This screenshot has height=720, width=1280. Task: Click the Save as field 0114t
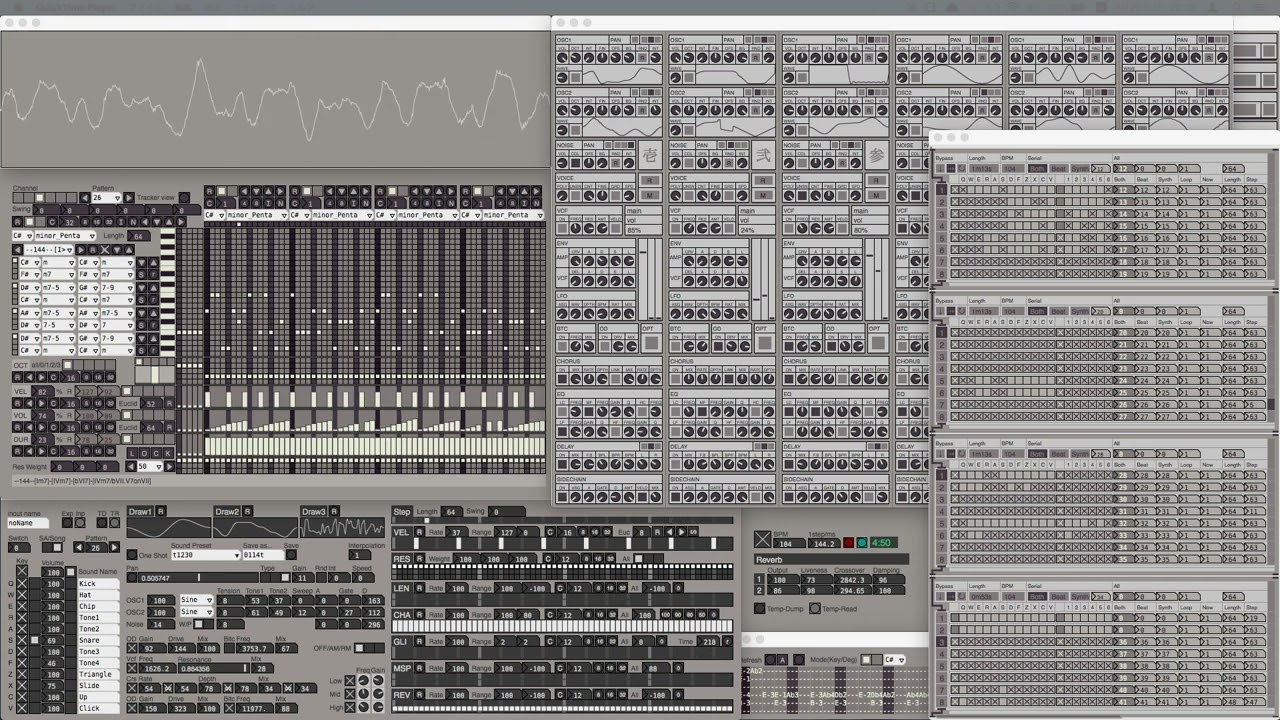coord(261,555)
